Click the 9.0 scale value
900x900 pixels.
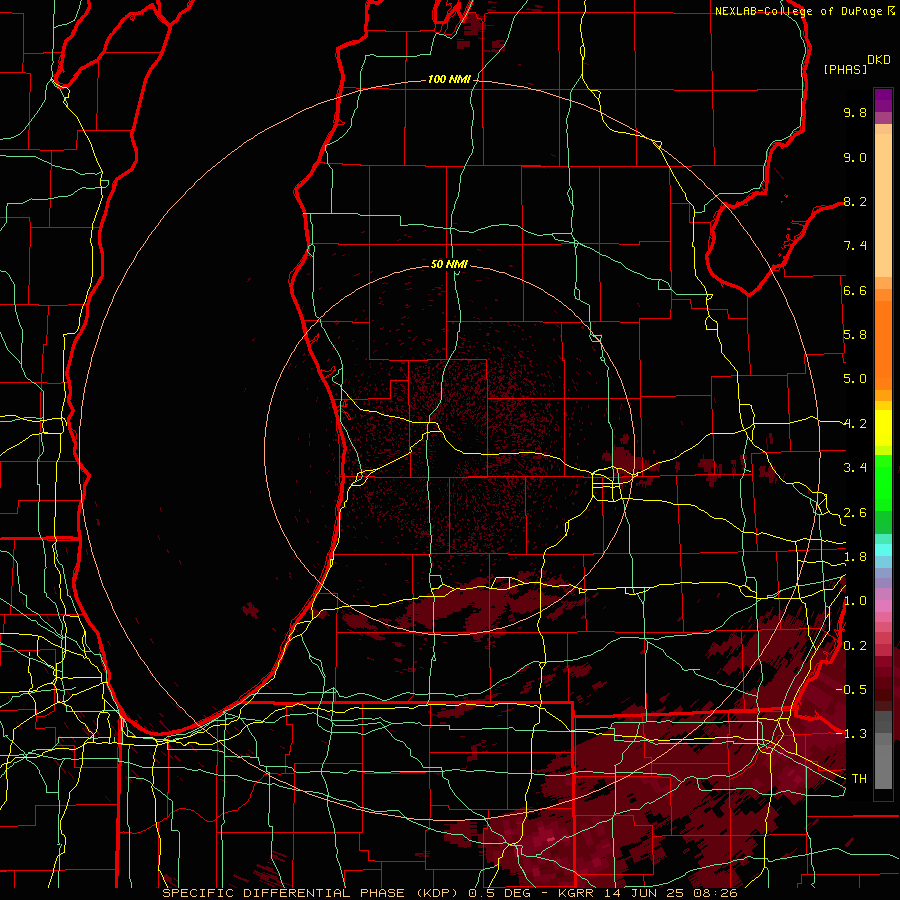coord(855,157)
